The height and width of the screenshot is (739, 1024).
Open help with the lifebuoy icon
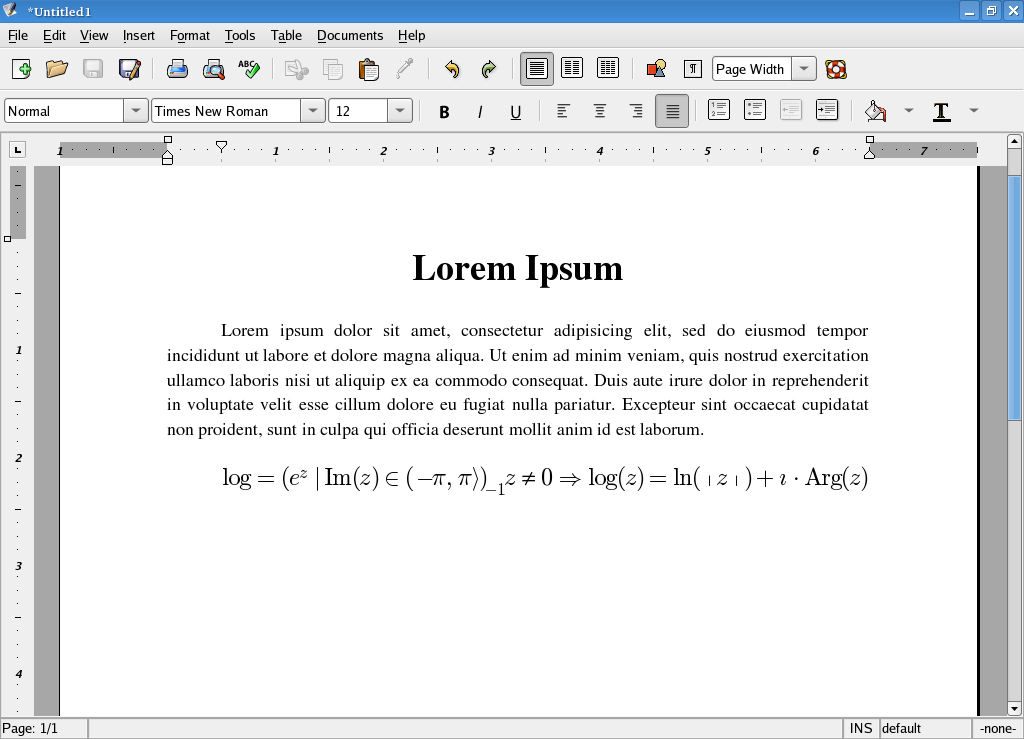[836, 69]
